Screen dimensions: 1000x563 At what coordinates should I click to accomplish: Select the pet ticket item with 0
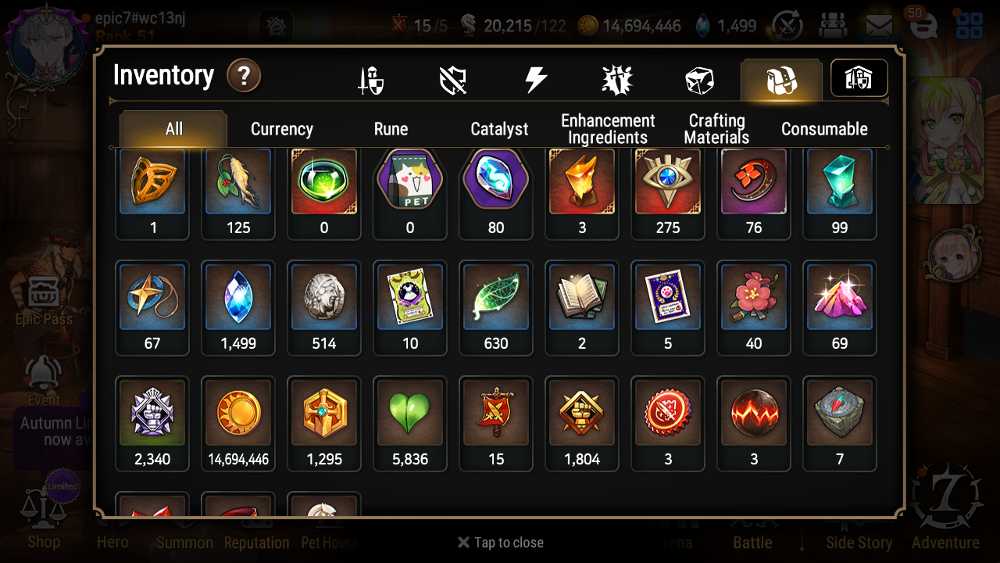[410, 193]
